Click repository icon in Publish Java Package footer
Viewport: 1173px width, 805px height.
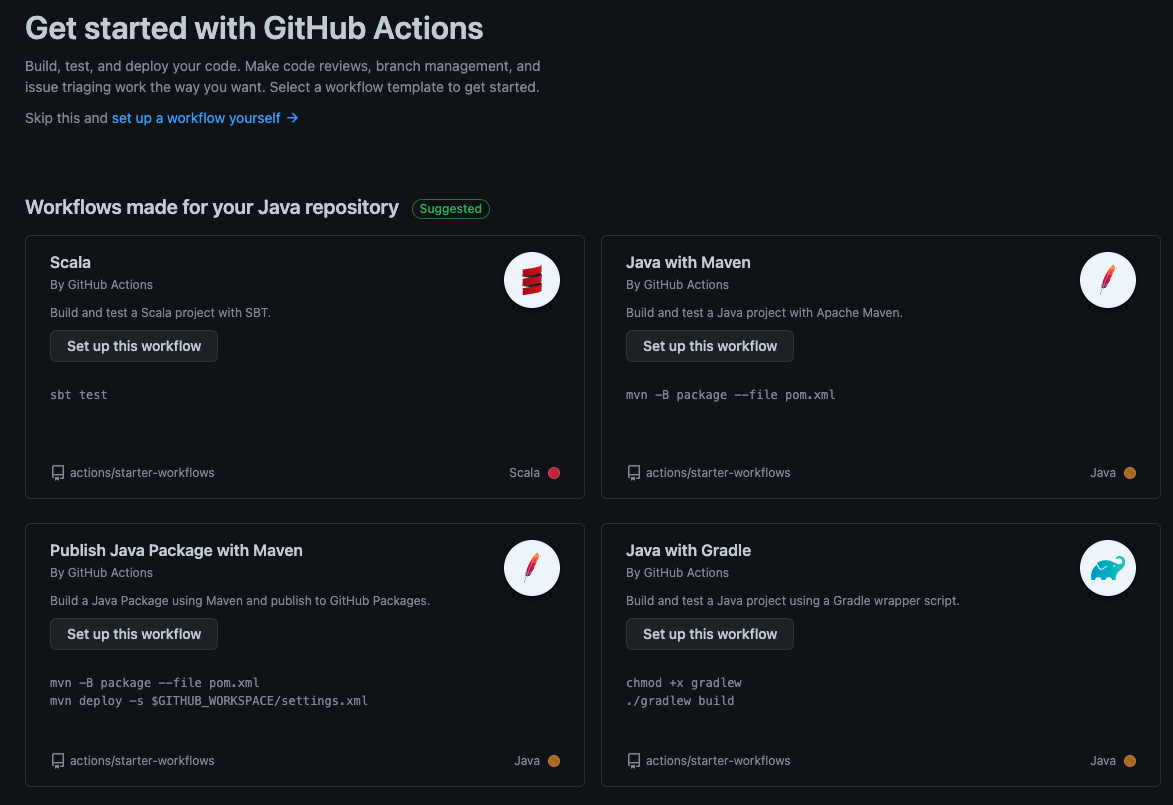(x=58, y=761)
